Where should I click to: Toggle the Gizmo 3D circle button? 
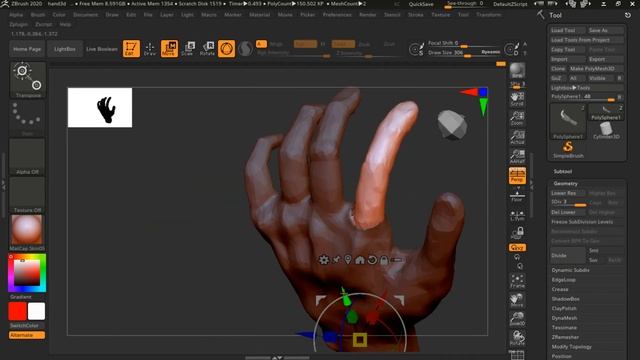tap(226, 49)
